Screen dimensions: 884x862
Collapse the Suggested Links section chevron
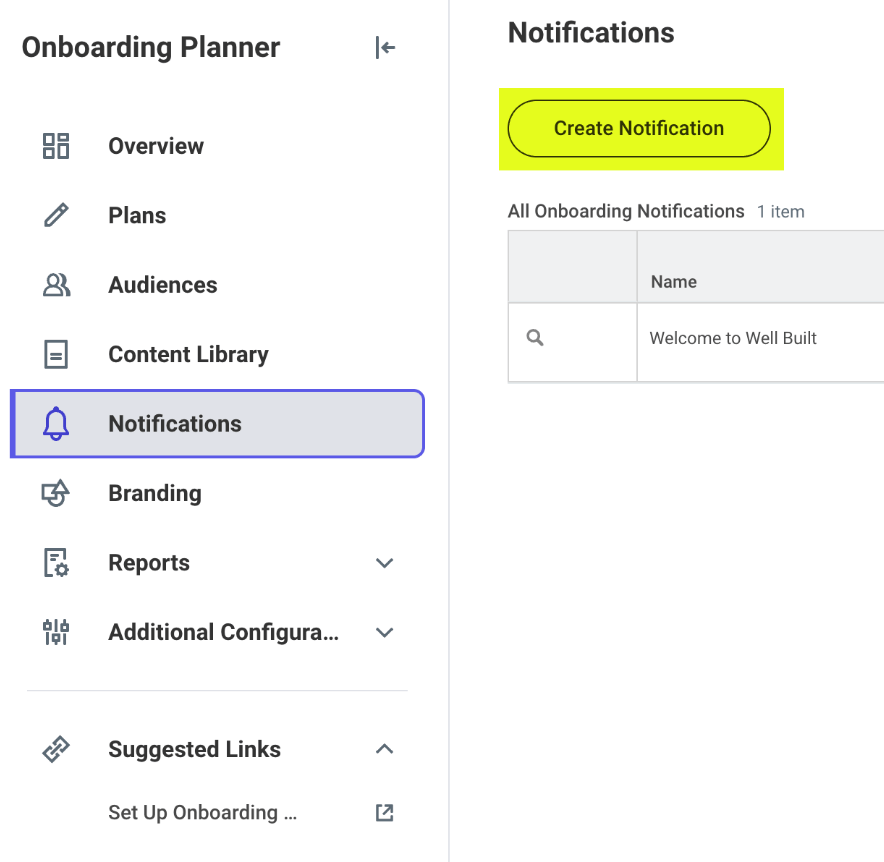tap(384, 749)
